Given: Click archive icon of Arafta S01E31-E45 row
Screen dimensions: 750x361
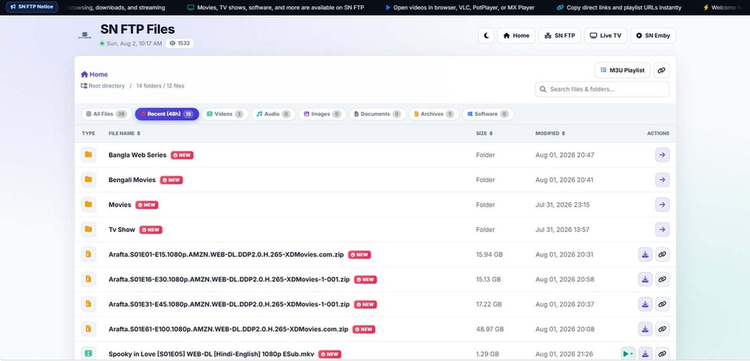Looking at the screenshot, I should tap(88, 304).
